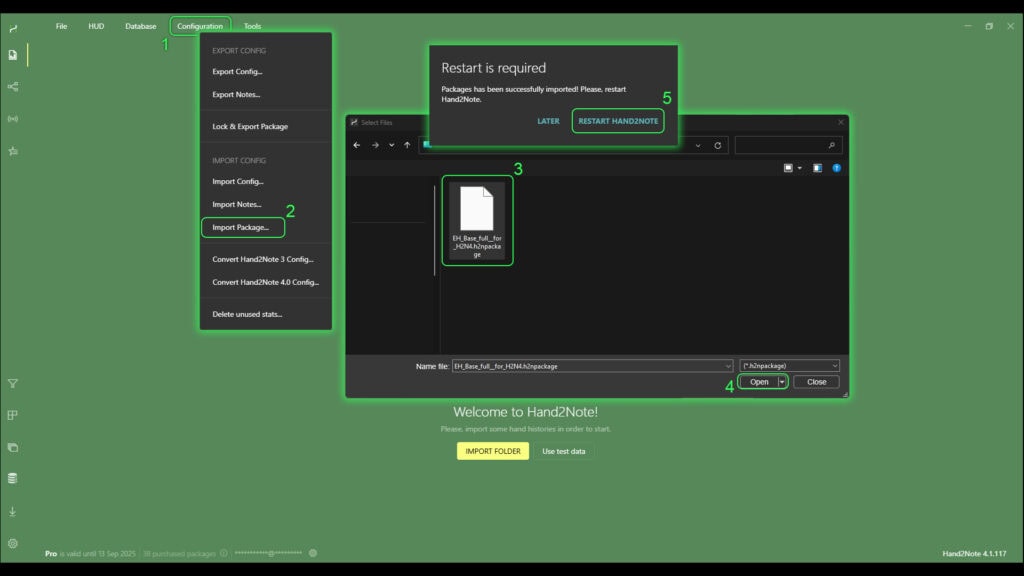Click the yellow IMPORT FOLDER button

pos(492,451)
